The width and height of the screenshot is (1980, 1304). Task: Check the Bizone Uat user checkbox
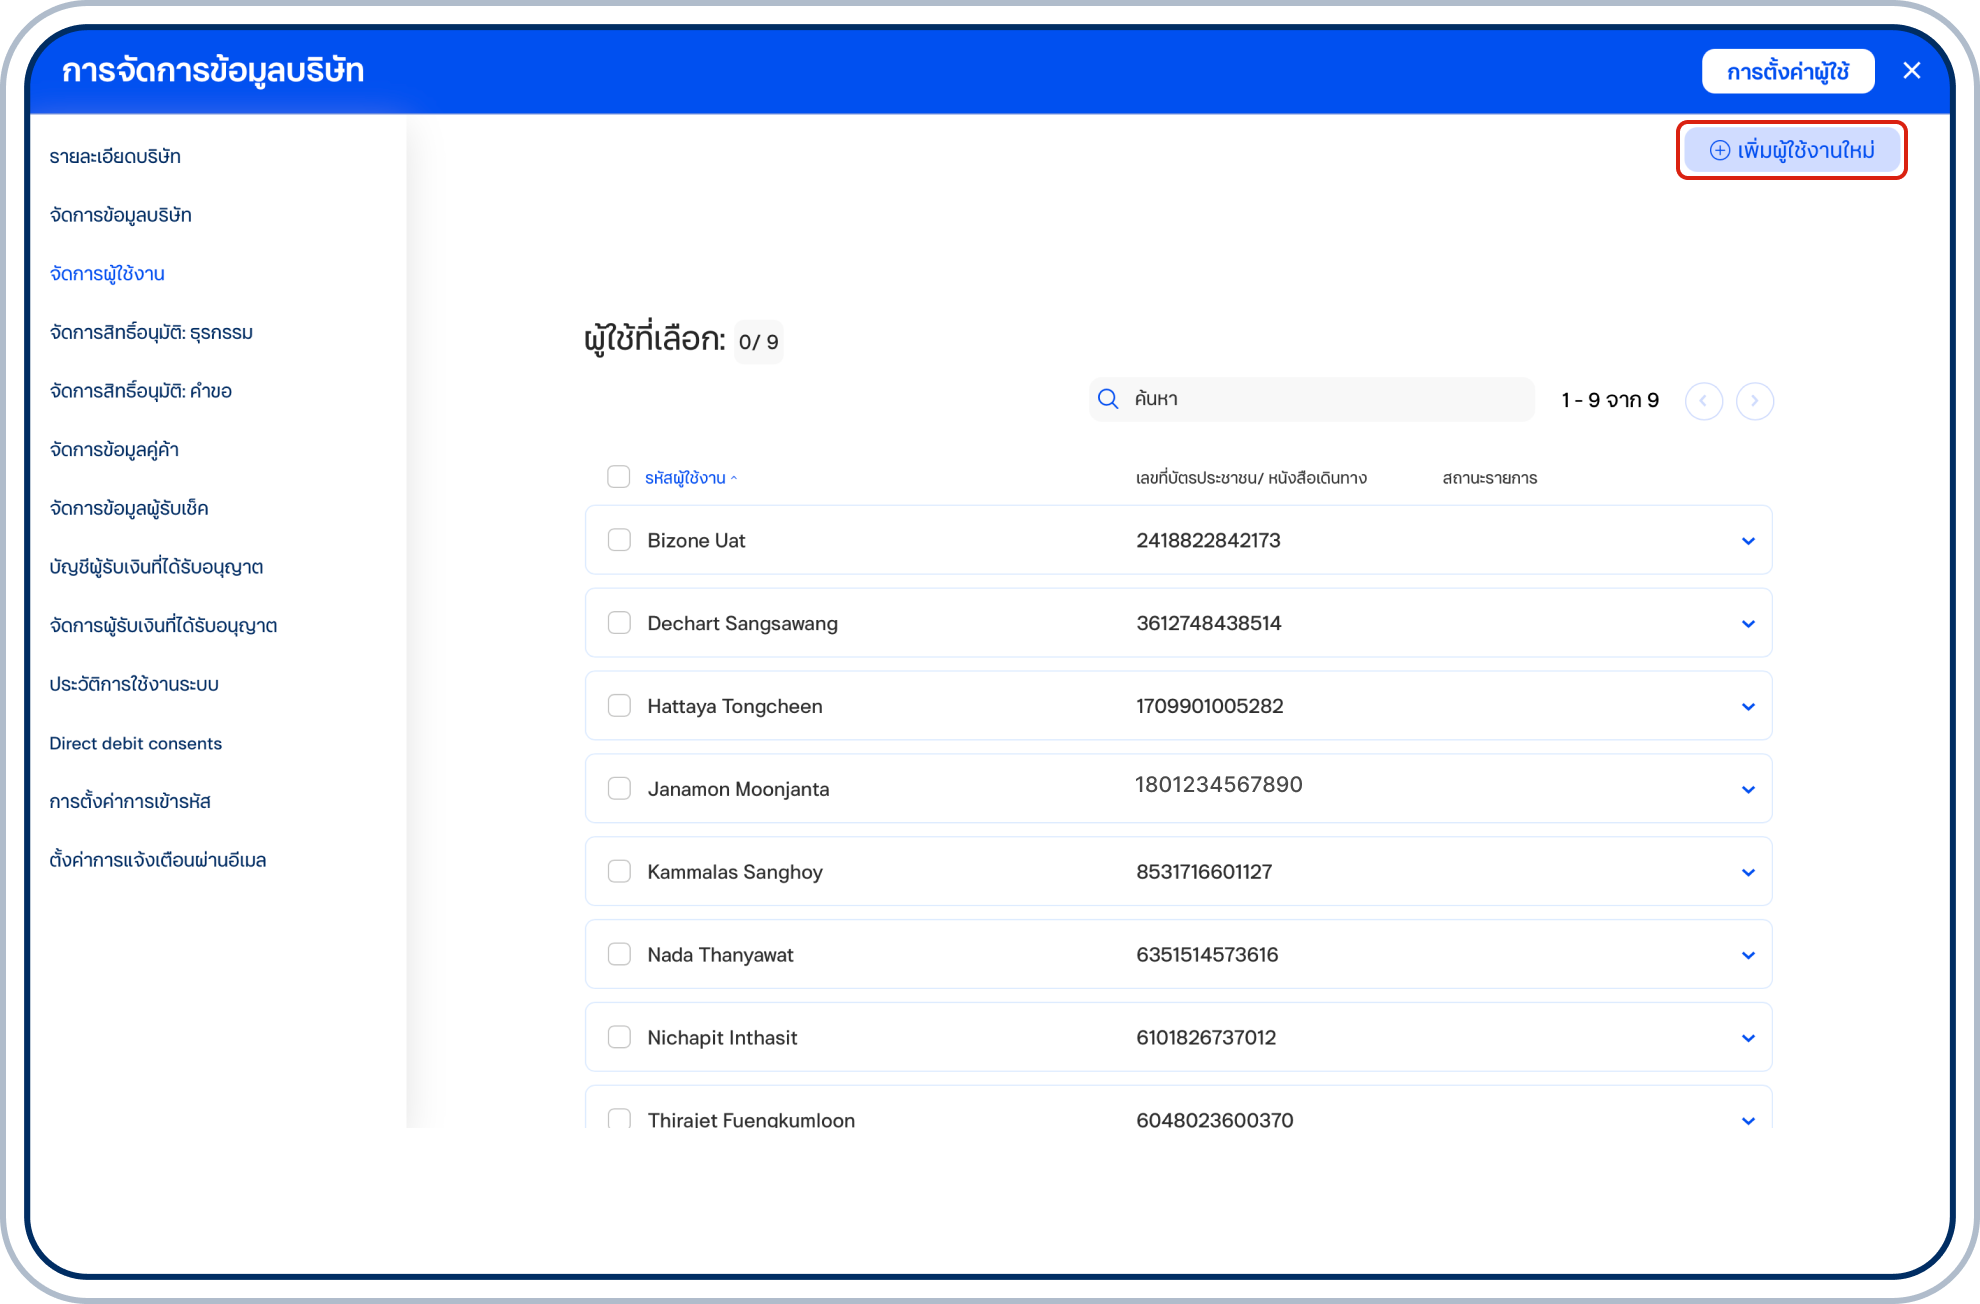[619, 540]
